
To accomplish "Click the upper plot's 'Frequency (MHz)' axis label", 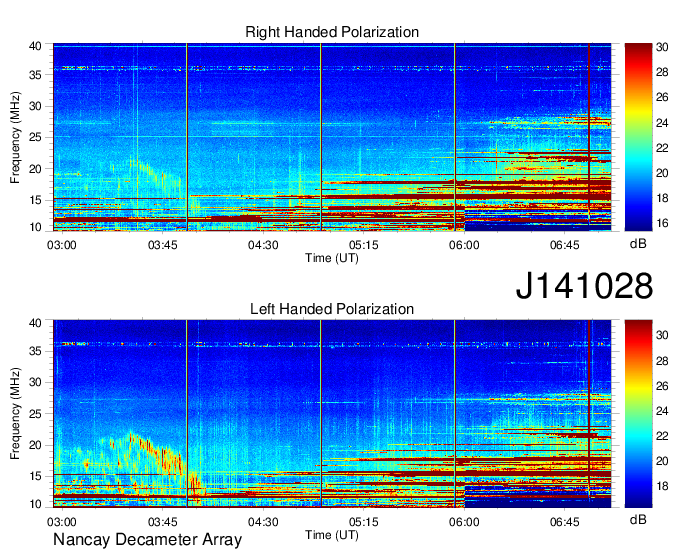I will point(15,137).
